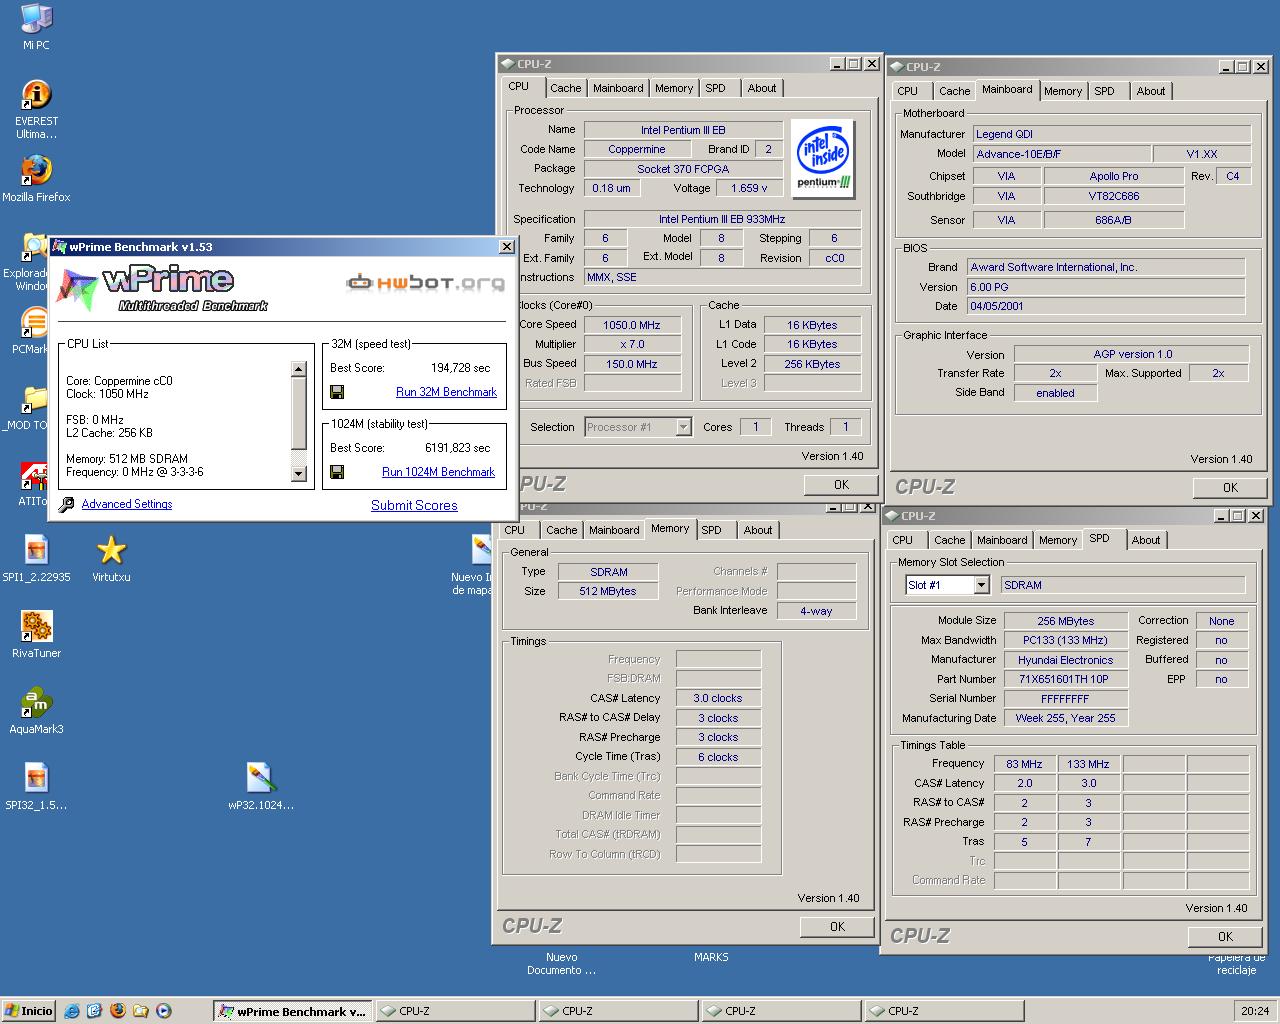Click OK in Memory CPU-Z window
The image size is (1280, 1024).
pyautogui.click(x=838, y=926)
